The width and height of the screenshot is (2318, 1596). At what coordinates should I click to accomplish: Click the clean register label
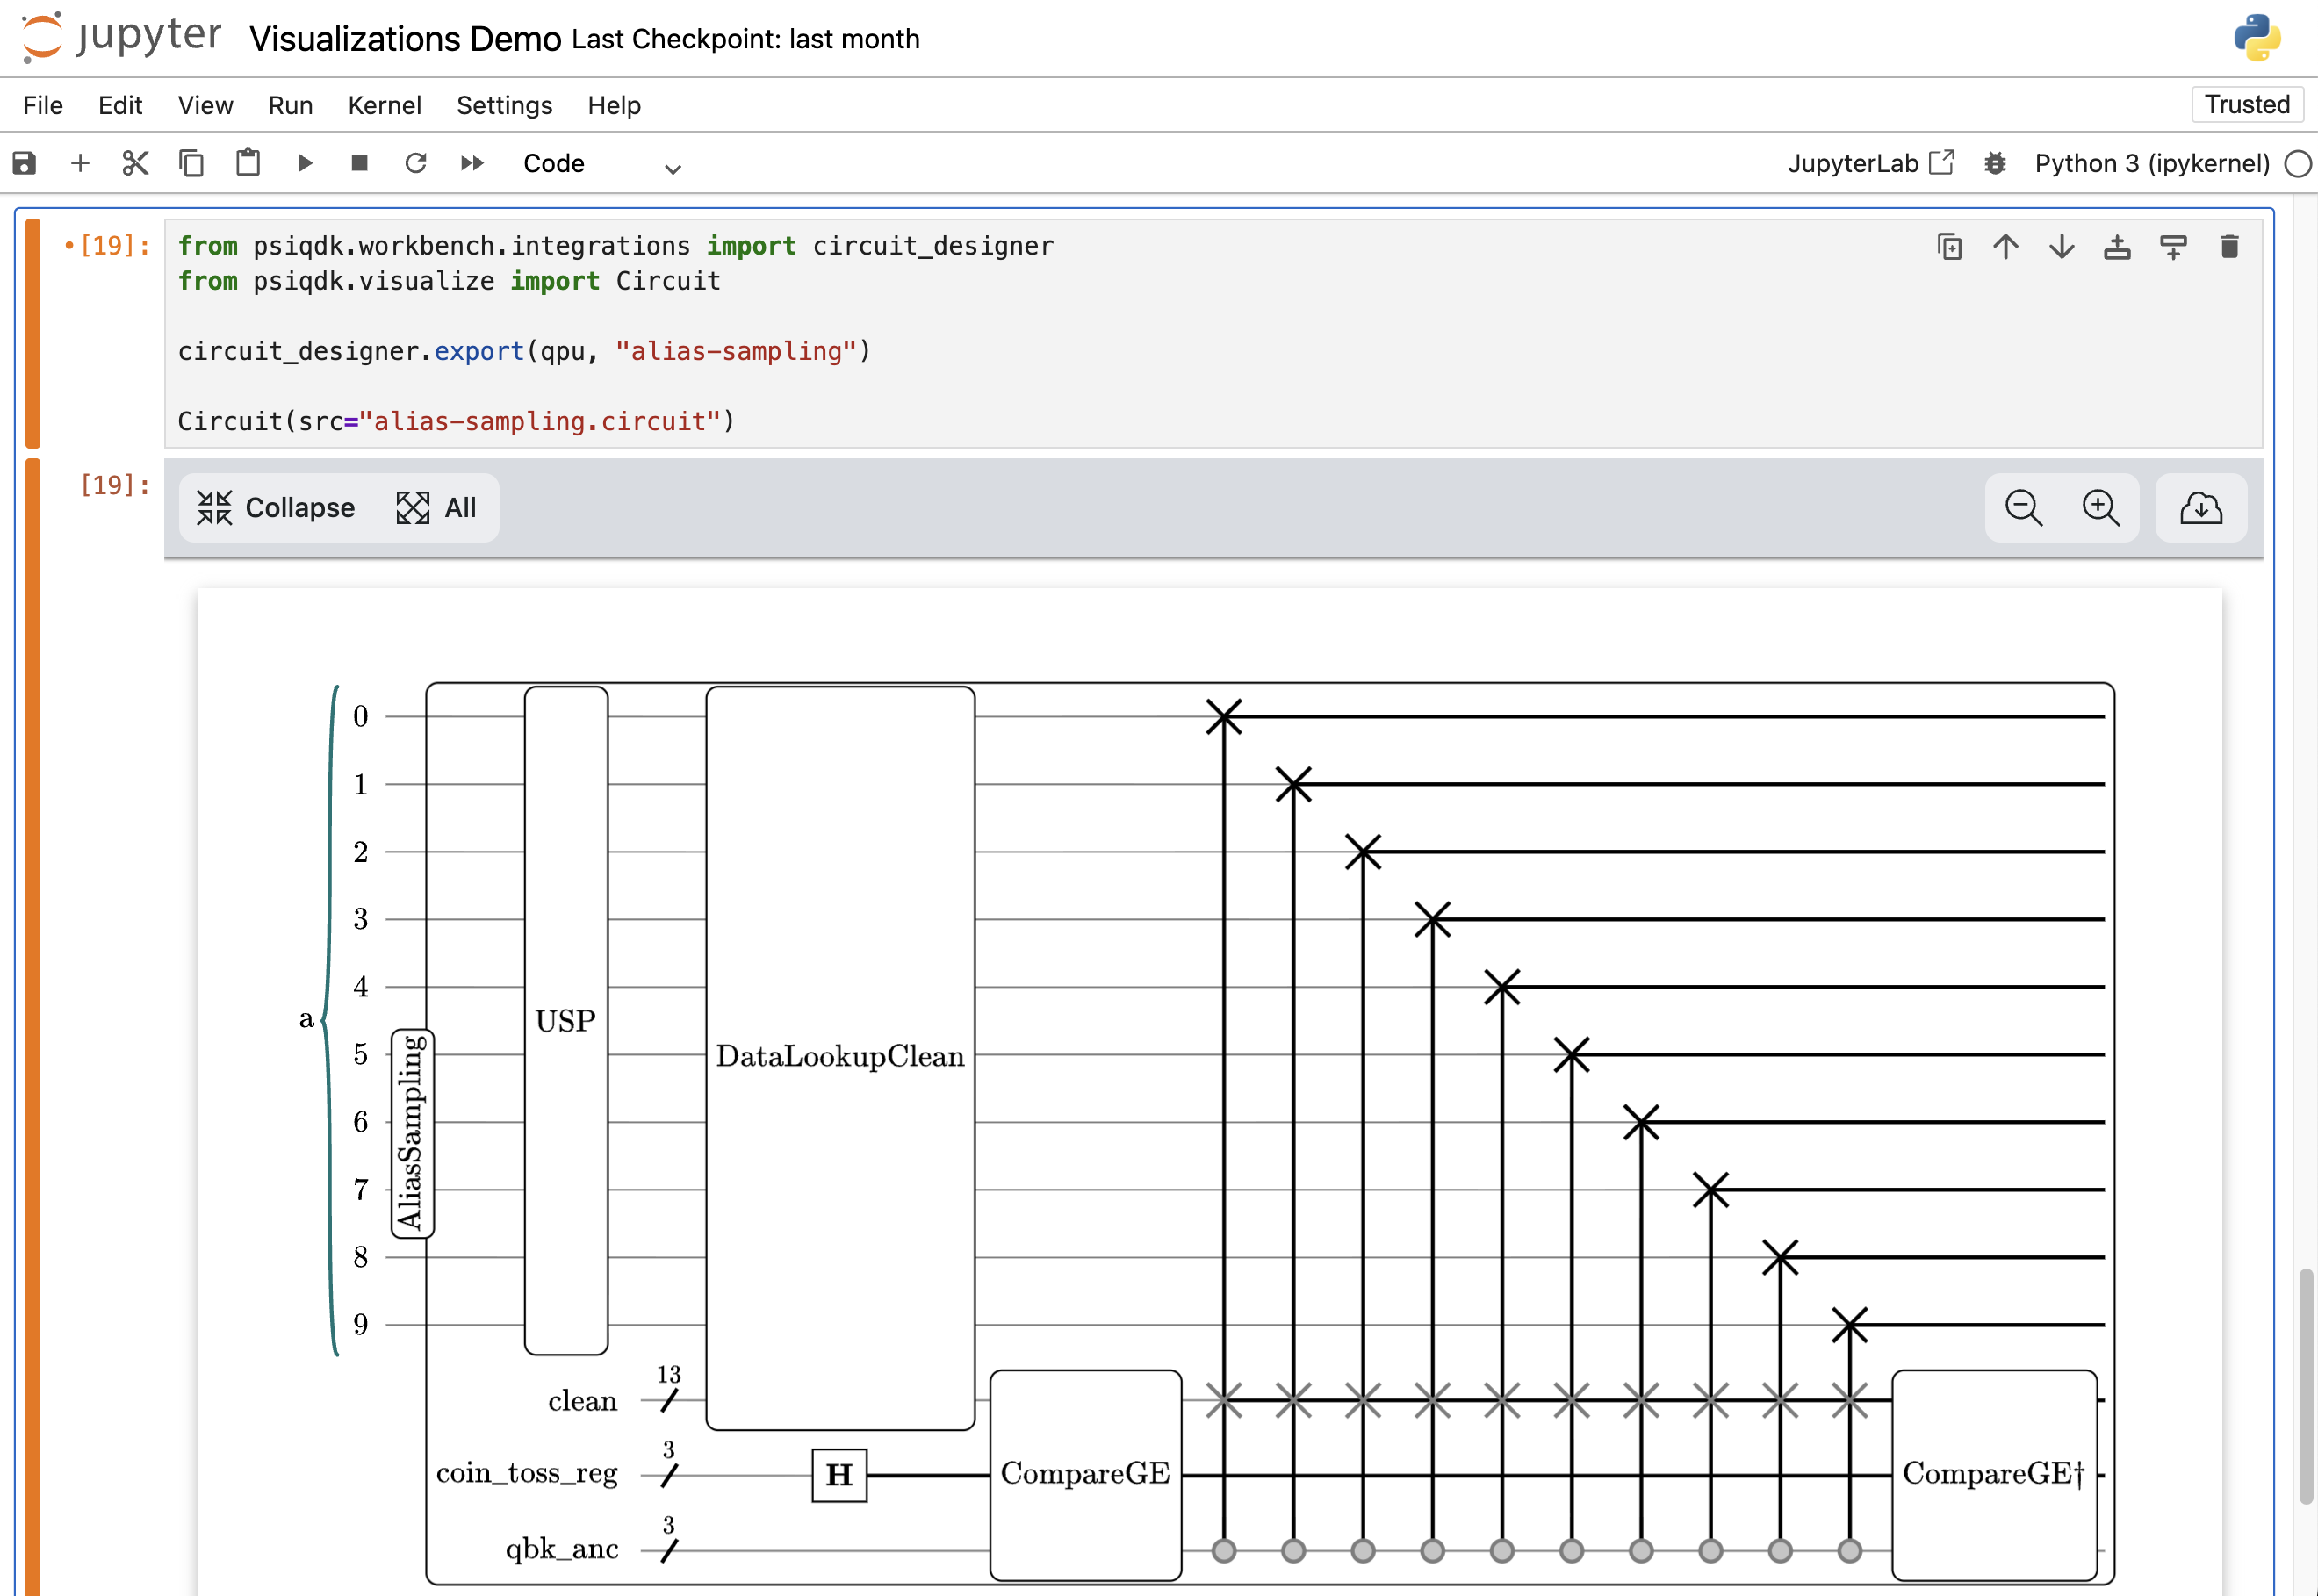click(582, 1400)
